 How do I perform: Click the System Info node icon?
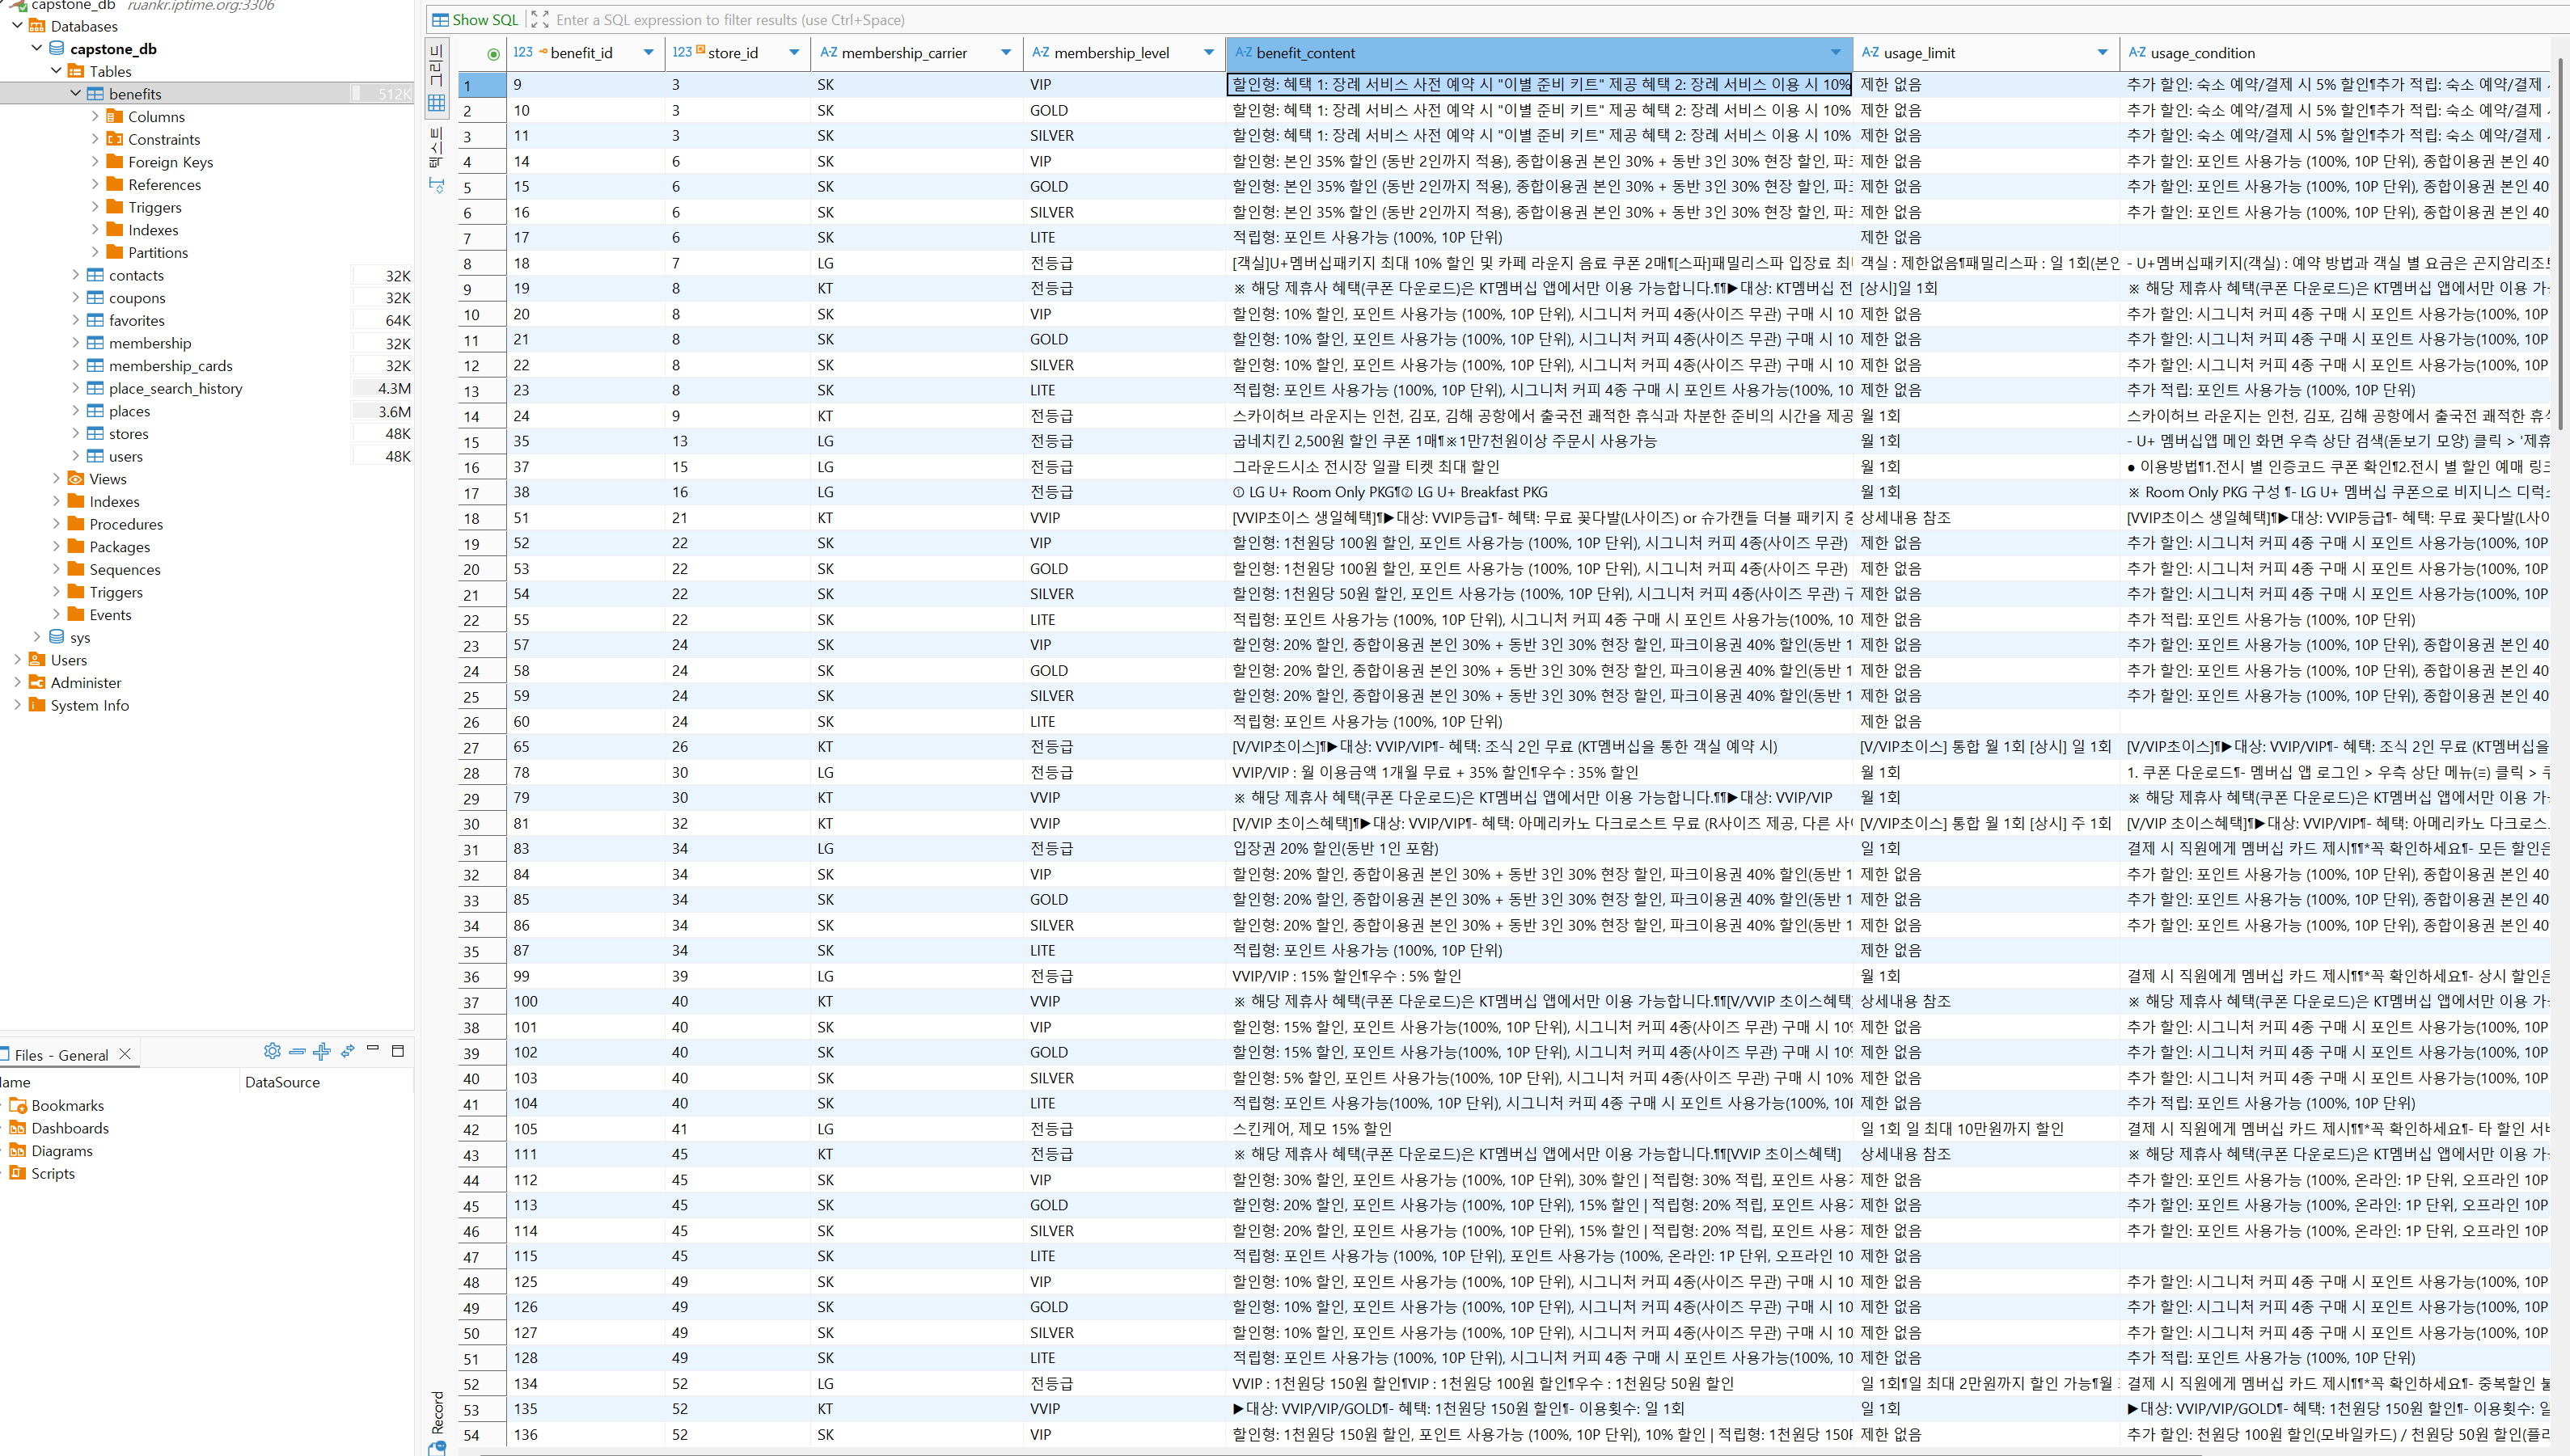37,705
